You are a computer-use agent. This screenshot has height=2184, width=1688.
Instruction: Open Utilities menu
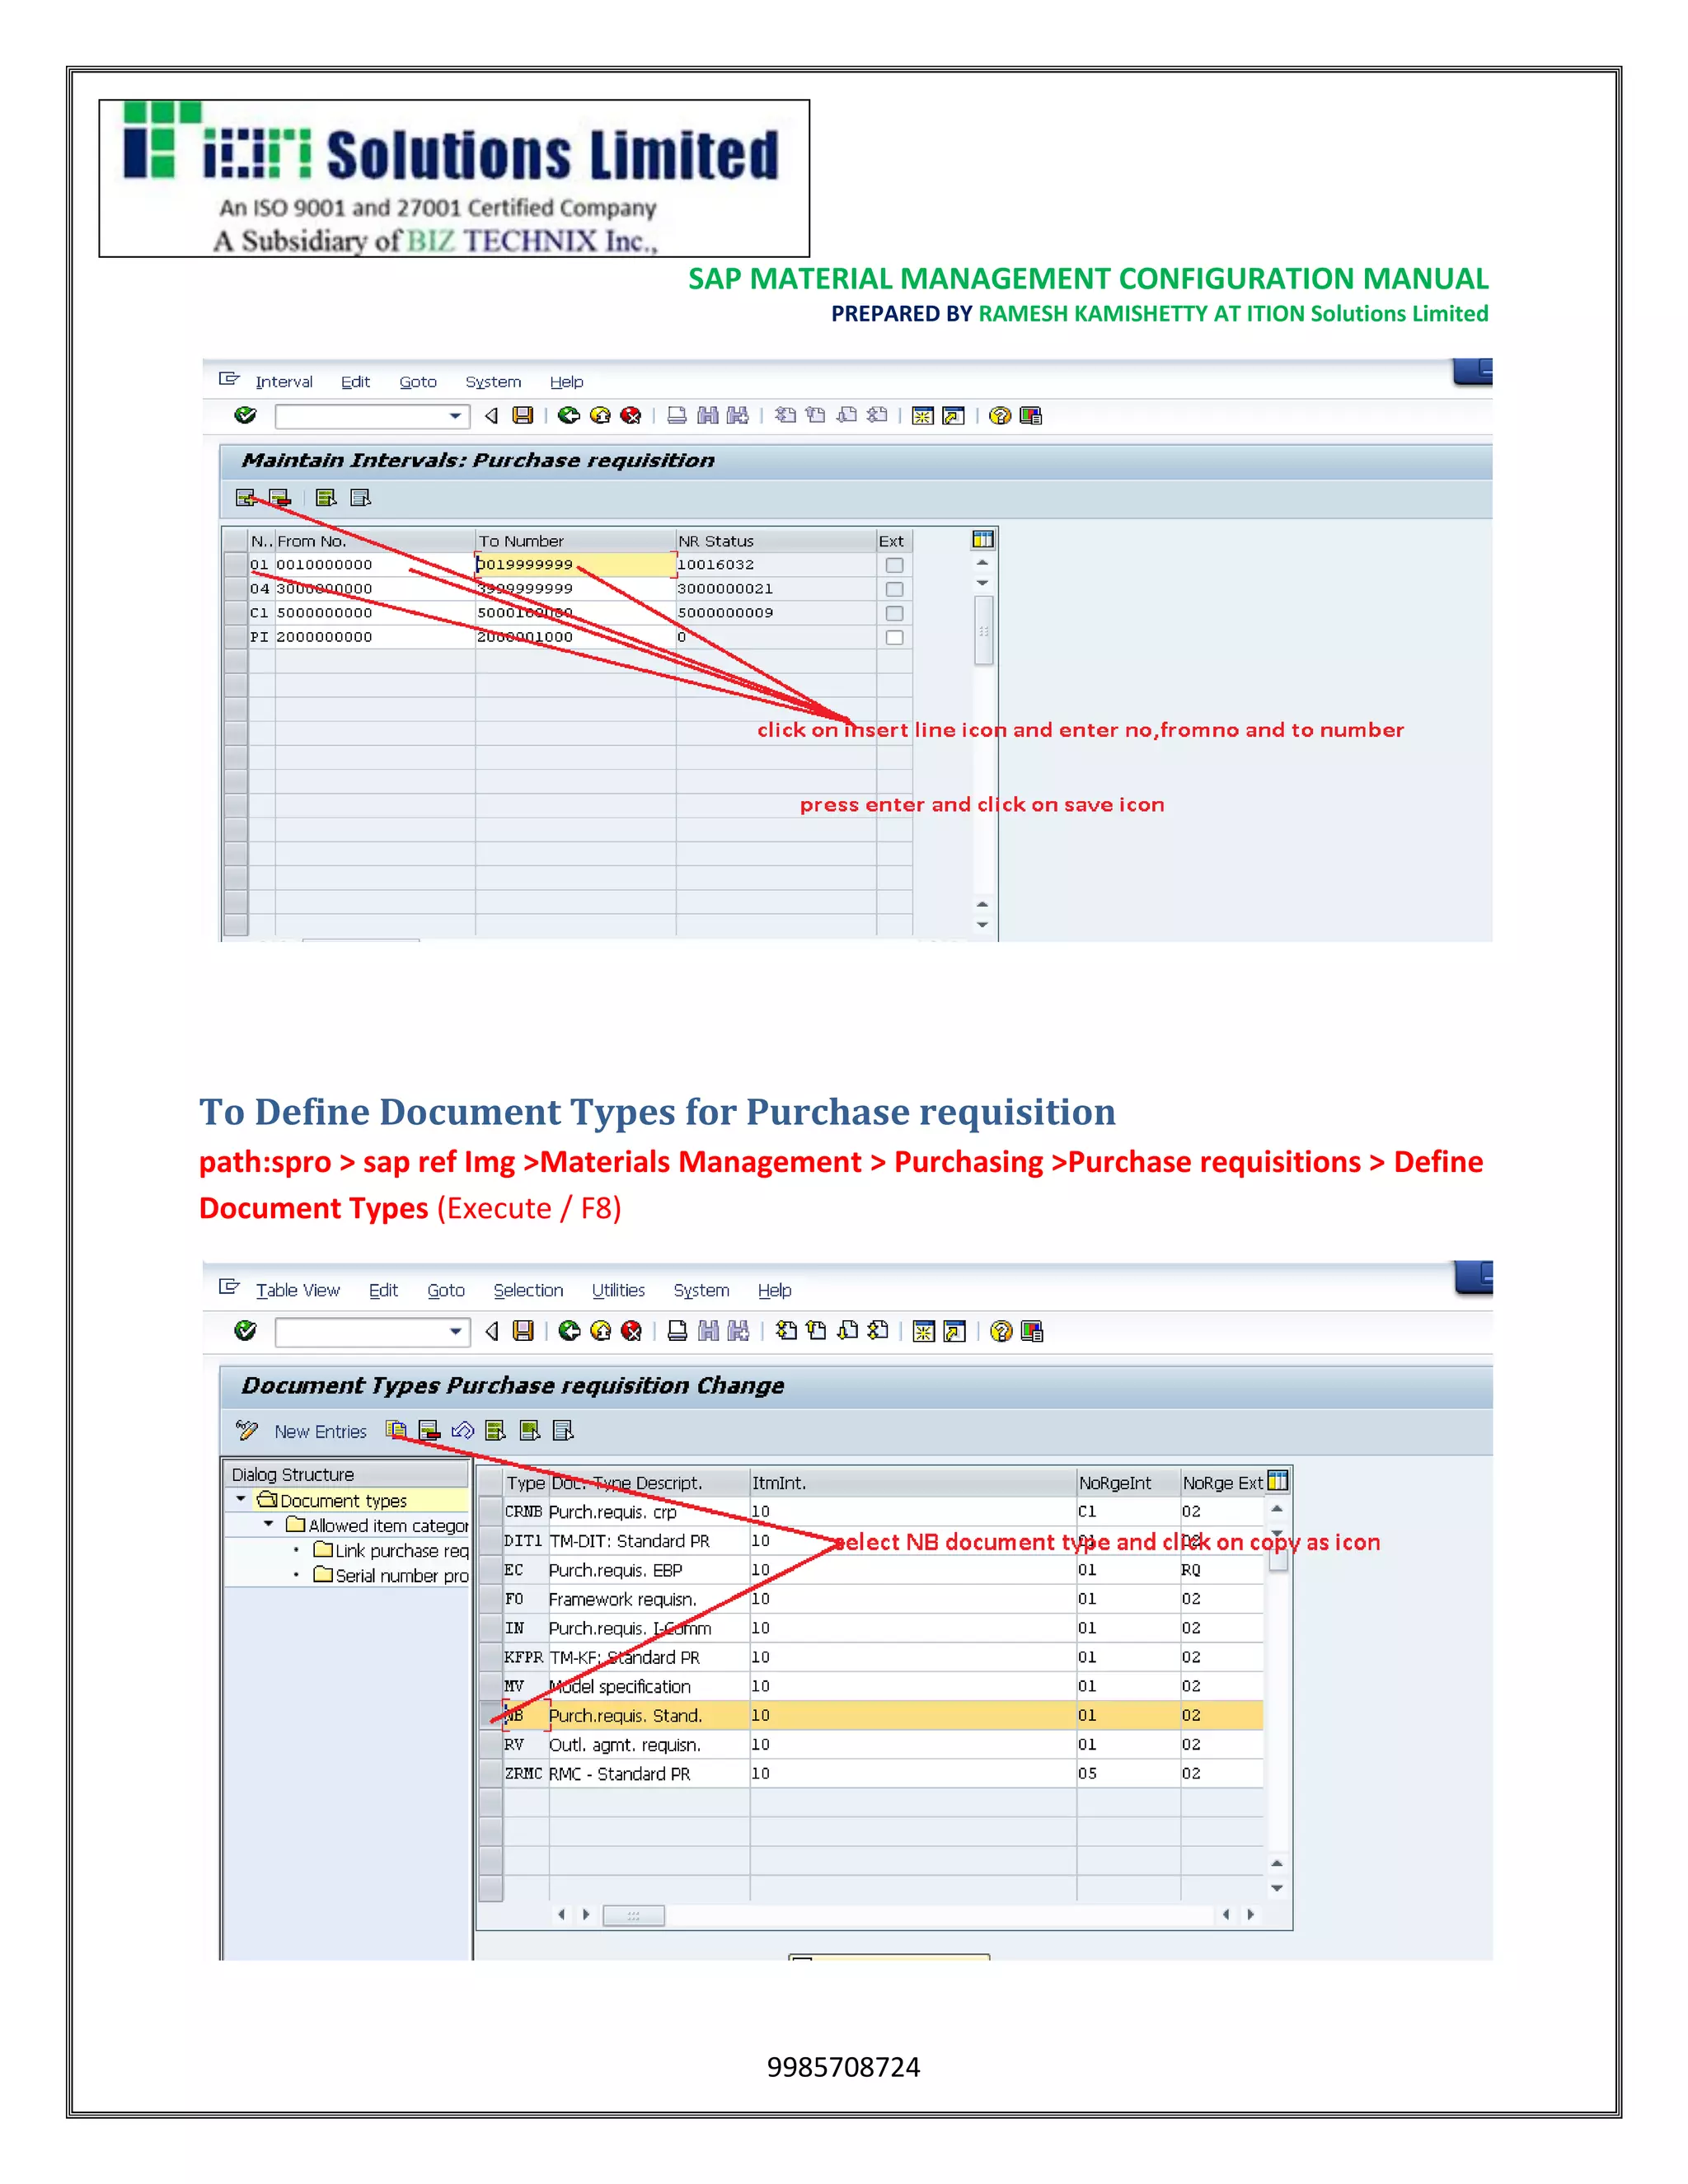(x=618, y=1290)
